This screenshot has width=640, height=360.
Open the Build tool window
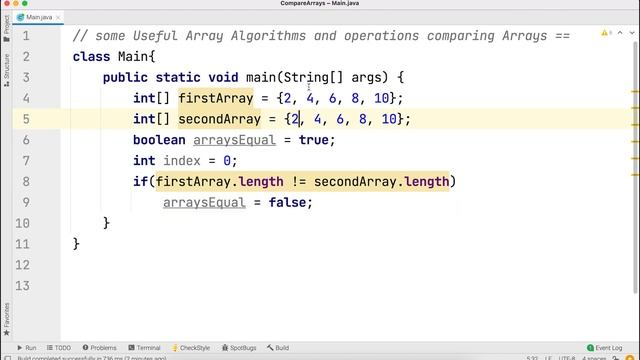[x=278, y=348]
